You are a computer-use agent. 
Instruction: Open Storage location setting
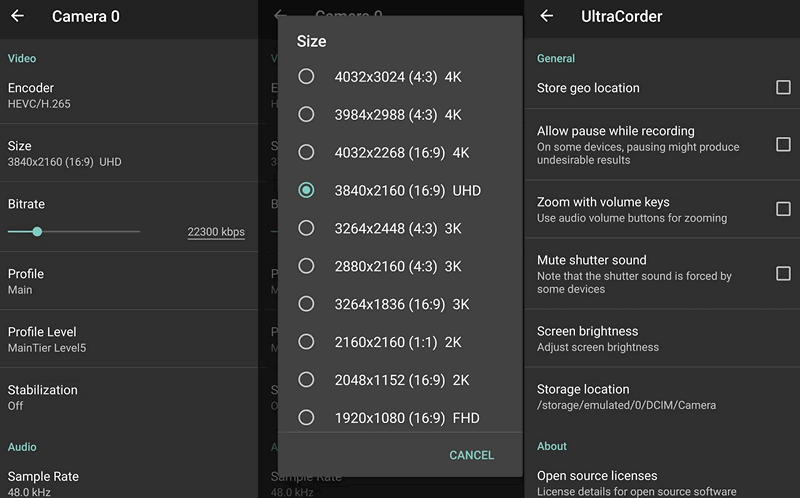[x=662, y=396]
